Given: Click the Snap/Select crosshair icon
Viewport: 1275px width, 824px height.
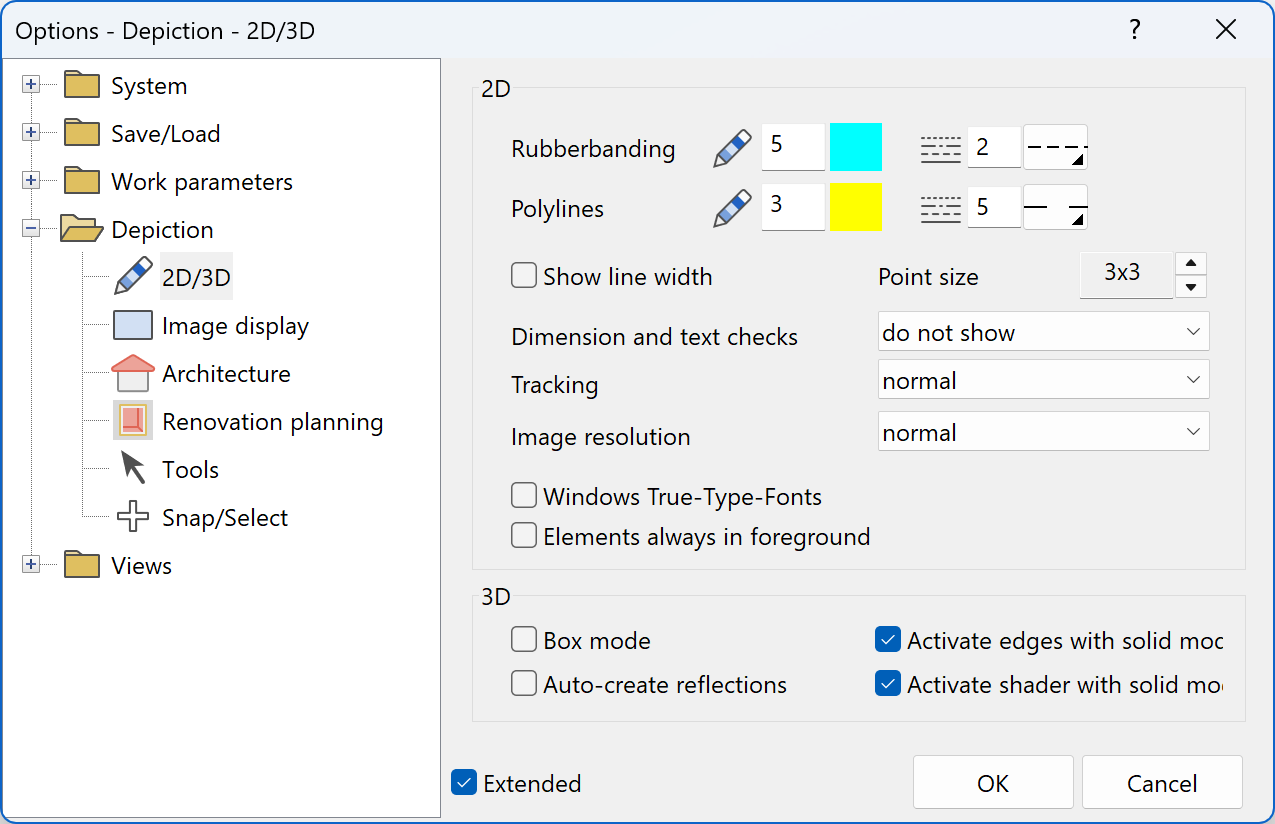Looking at the screenshot, I should [132, 516].
